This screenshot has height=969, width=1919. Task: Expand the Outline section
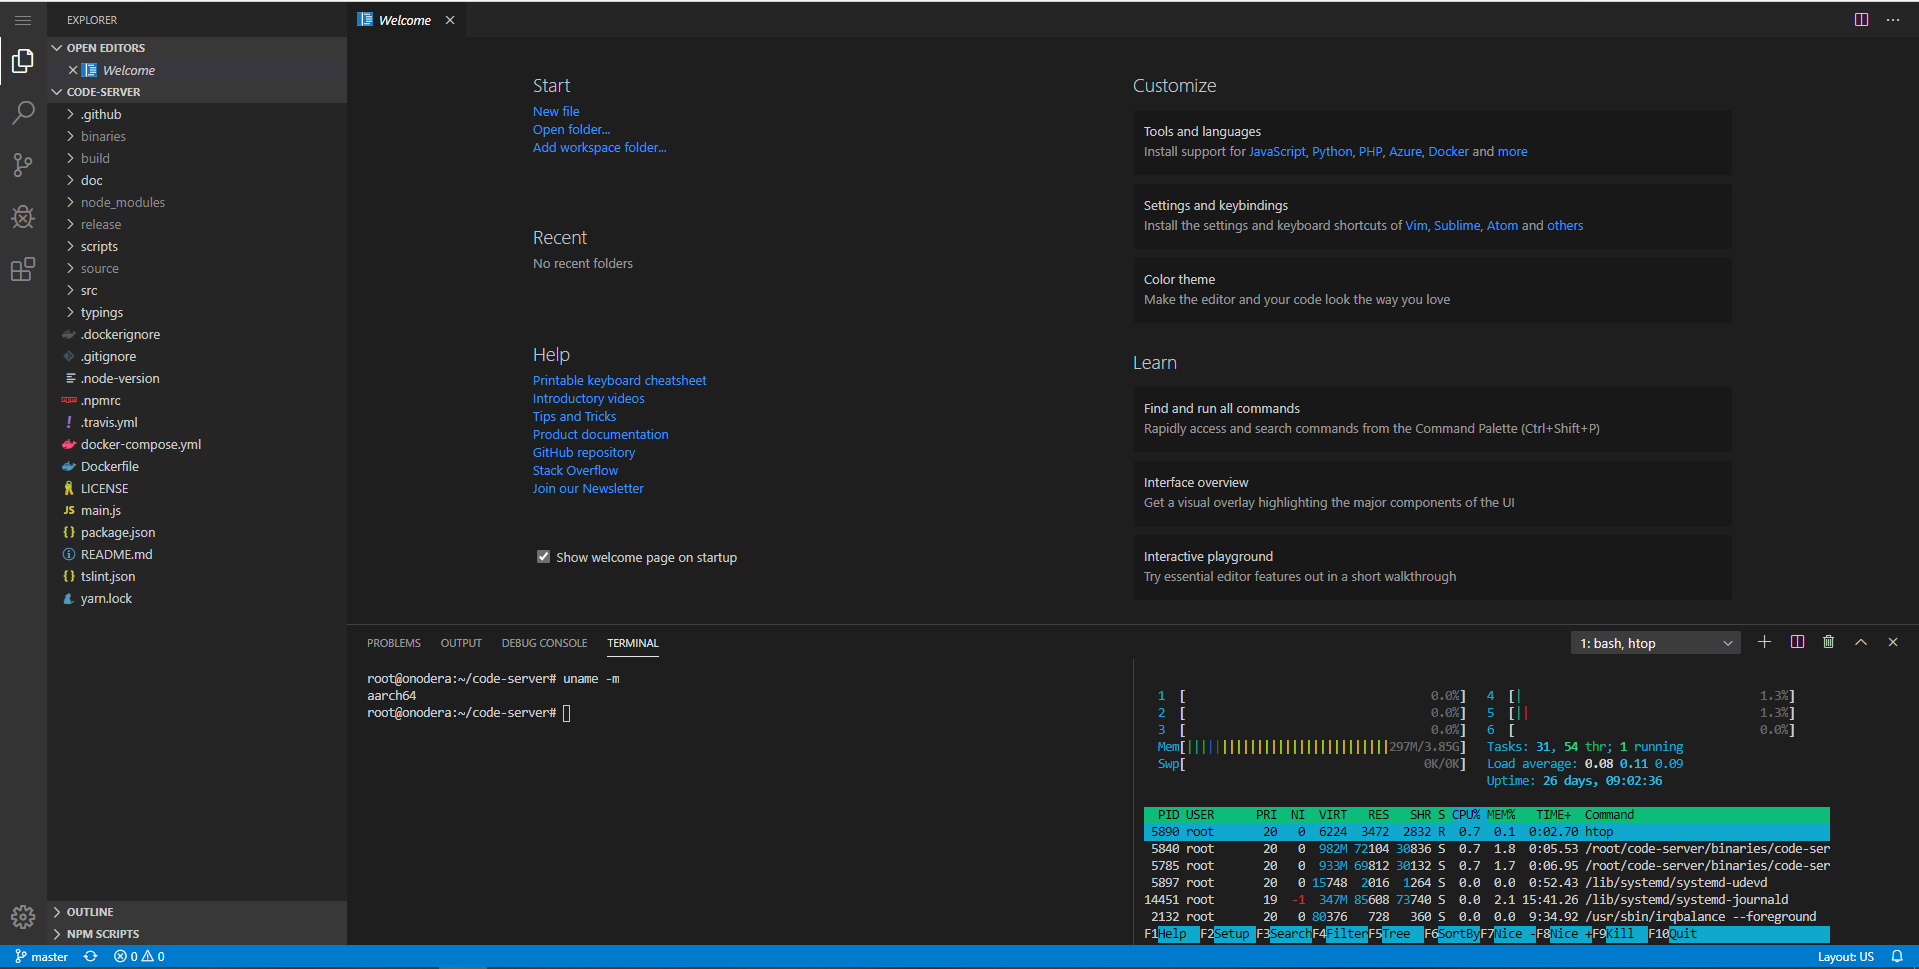tap(196, 912)
